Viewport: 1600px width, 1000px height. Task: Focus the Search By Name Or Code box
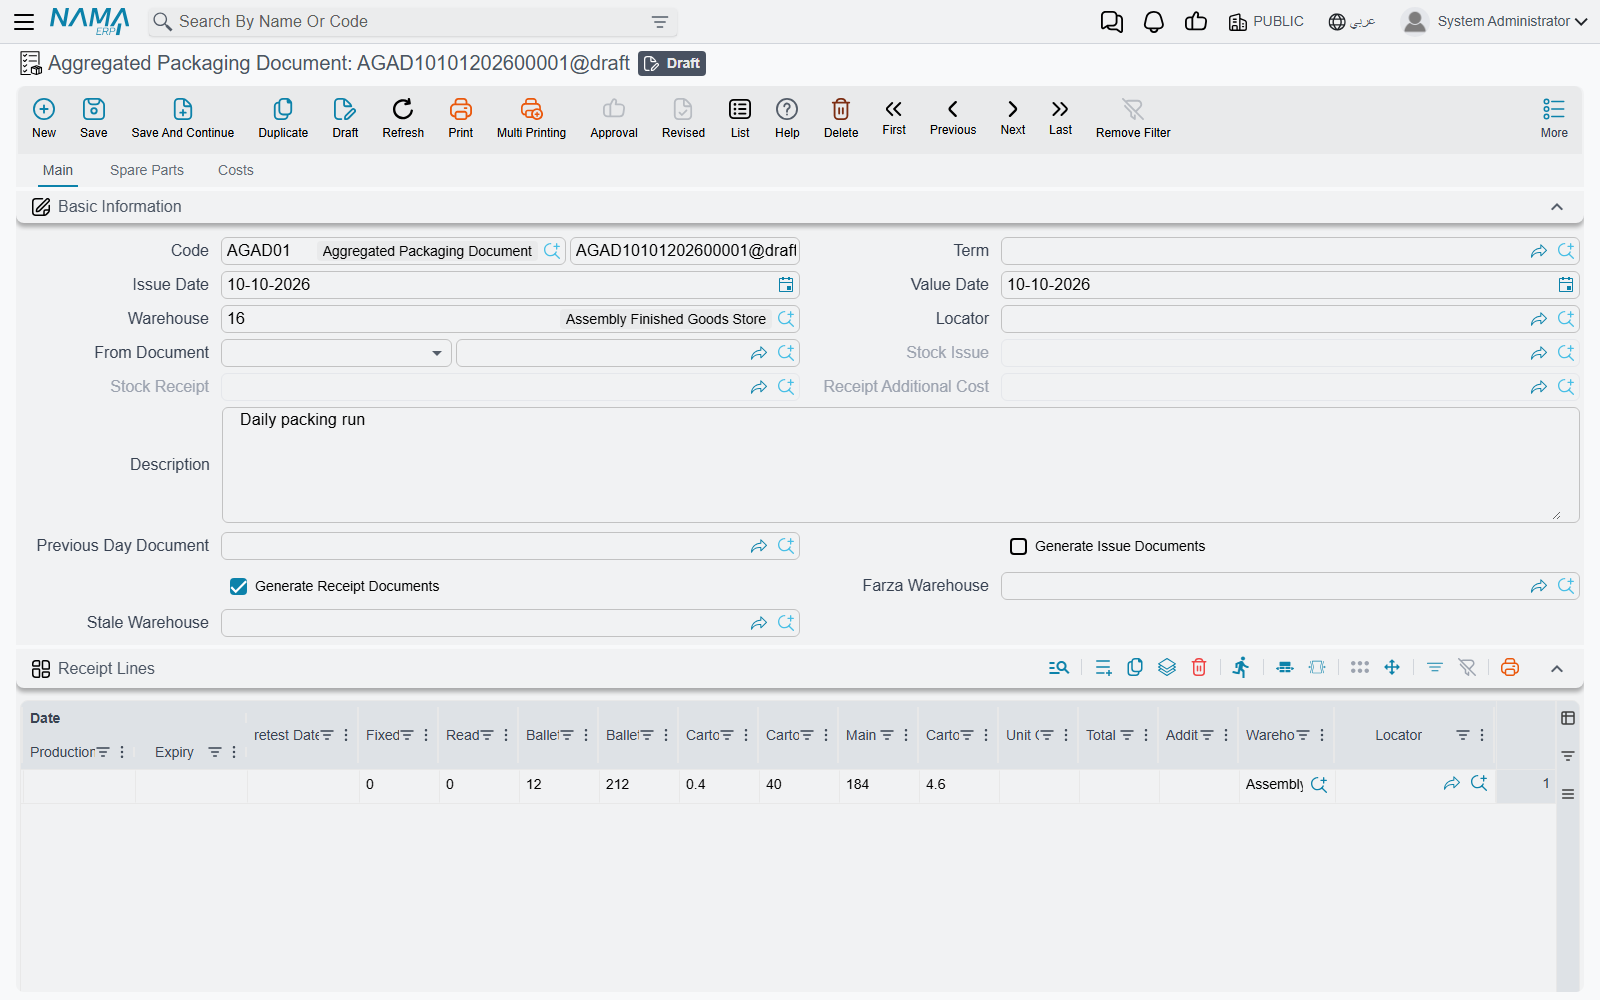(x=413, y=22)
